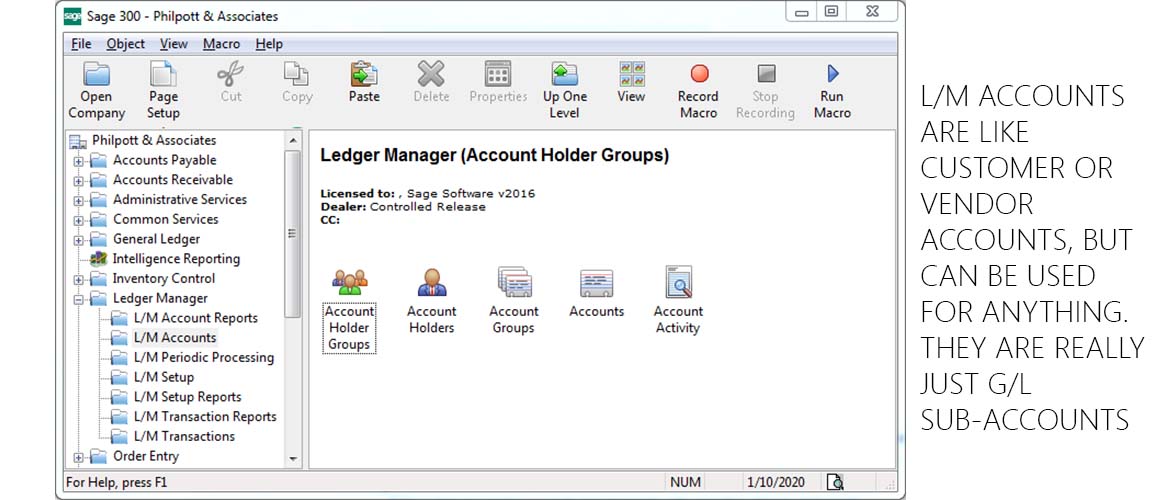Minimize the Sage 300 window
Viewport: 1170px width, 500px height.
(x=803, y=13)
